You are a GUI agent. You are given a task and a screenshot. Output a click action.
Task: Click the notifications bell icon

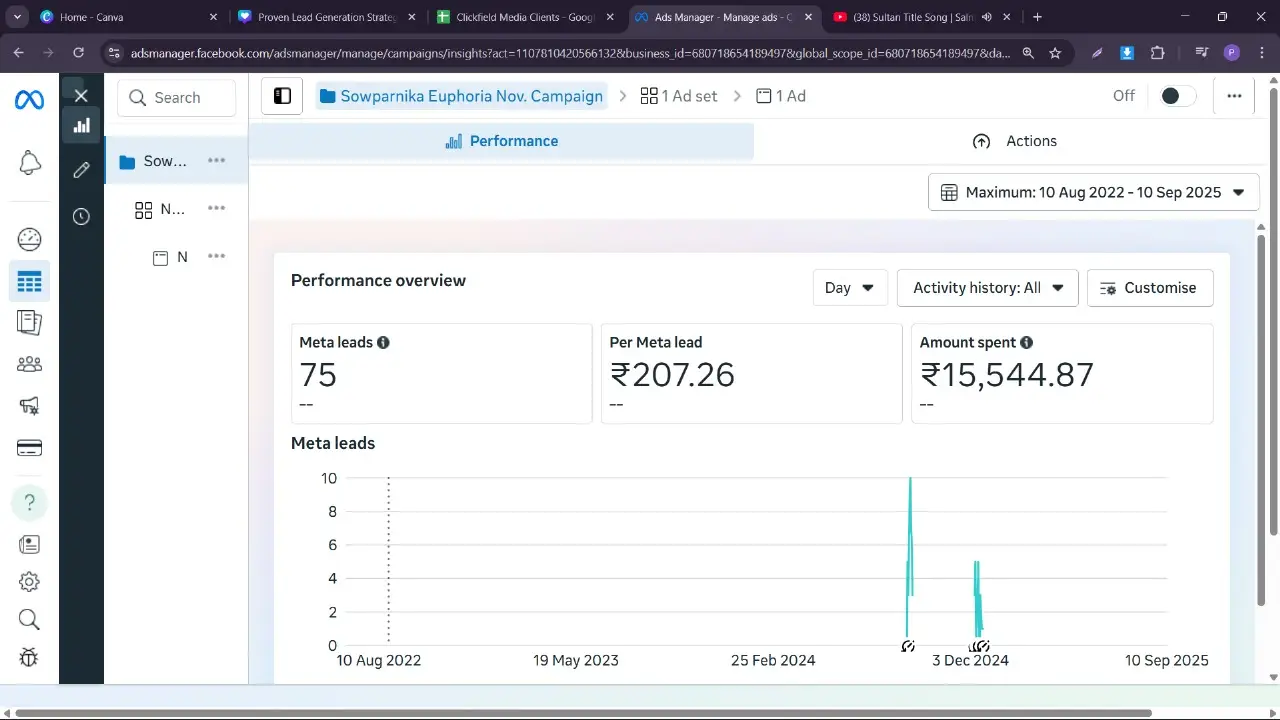pos(29,163)
